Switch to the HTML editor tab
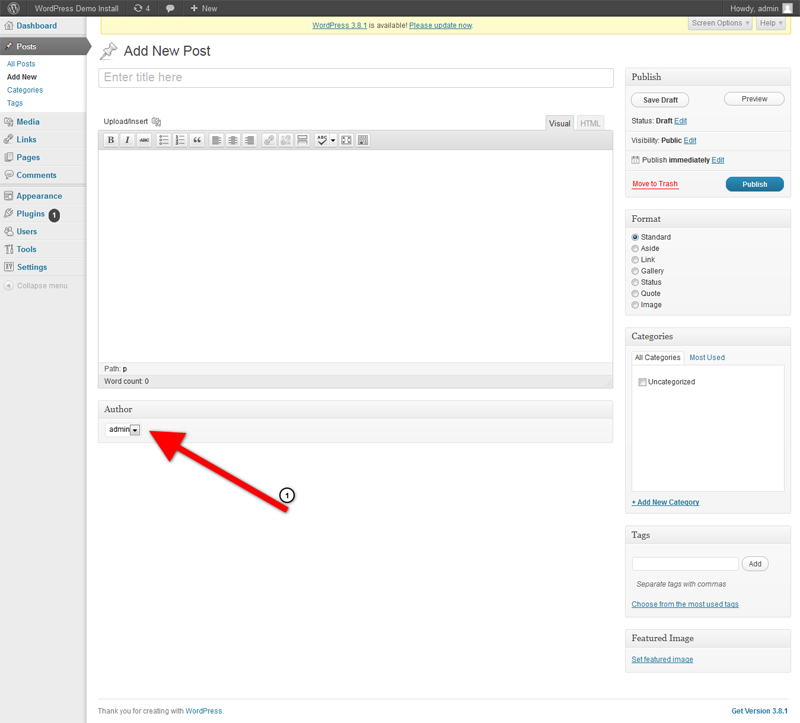The height and width of the screenshot is (723, 800). pyautogui.click(x=590, y=123)
